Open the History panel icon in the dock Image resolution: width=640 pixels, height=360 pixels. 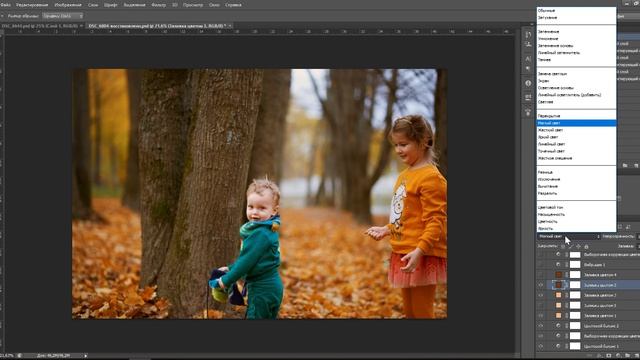pyautogui.click(x=528, y=35)
